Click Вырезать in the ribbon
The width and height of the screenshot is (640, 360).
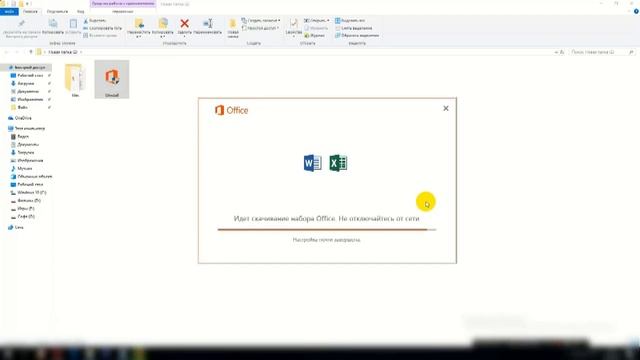95,20
